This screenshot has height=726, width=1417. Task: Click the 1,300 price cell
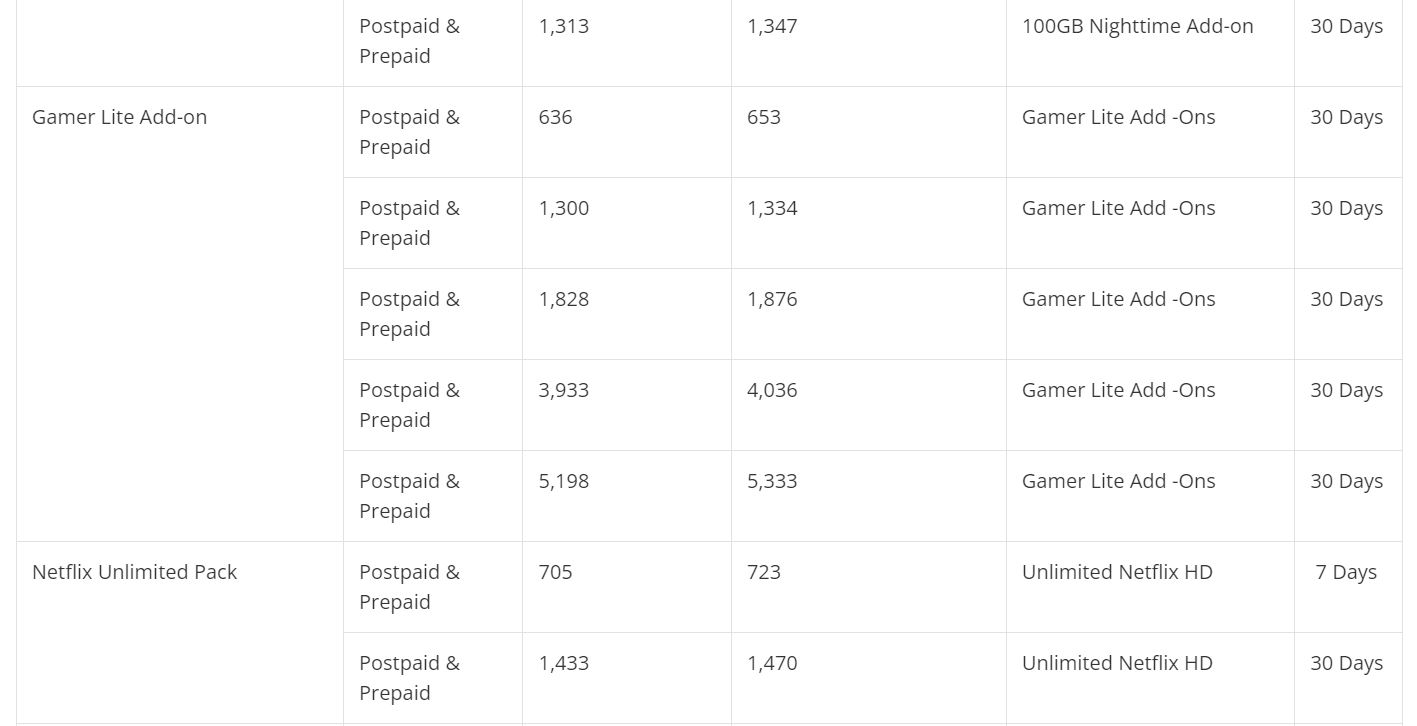click(564, 208)
